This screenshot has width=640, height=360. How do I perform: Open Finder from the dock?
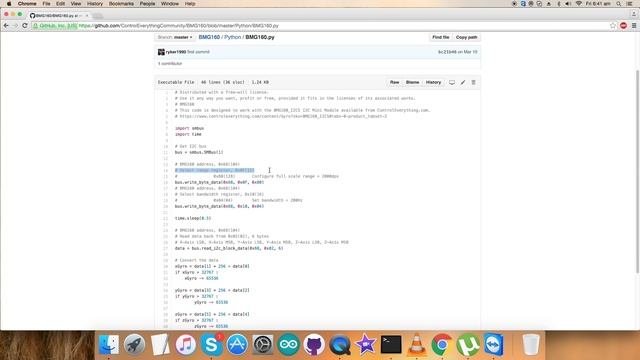(x=109, y=344)
